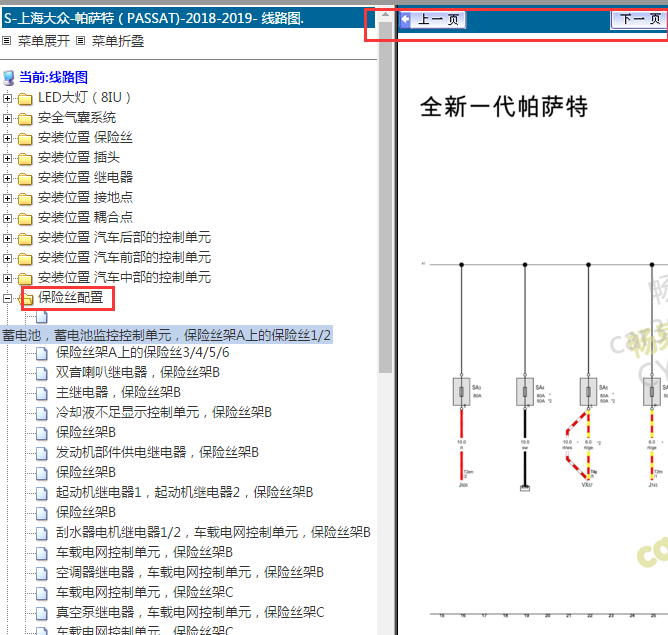Select the 保险丝配置 folder label
The image size is (668, 635).
coord(71,298)
